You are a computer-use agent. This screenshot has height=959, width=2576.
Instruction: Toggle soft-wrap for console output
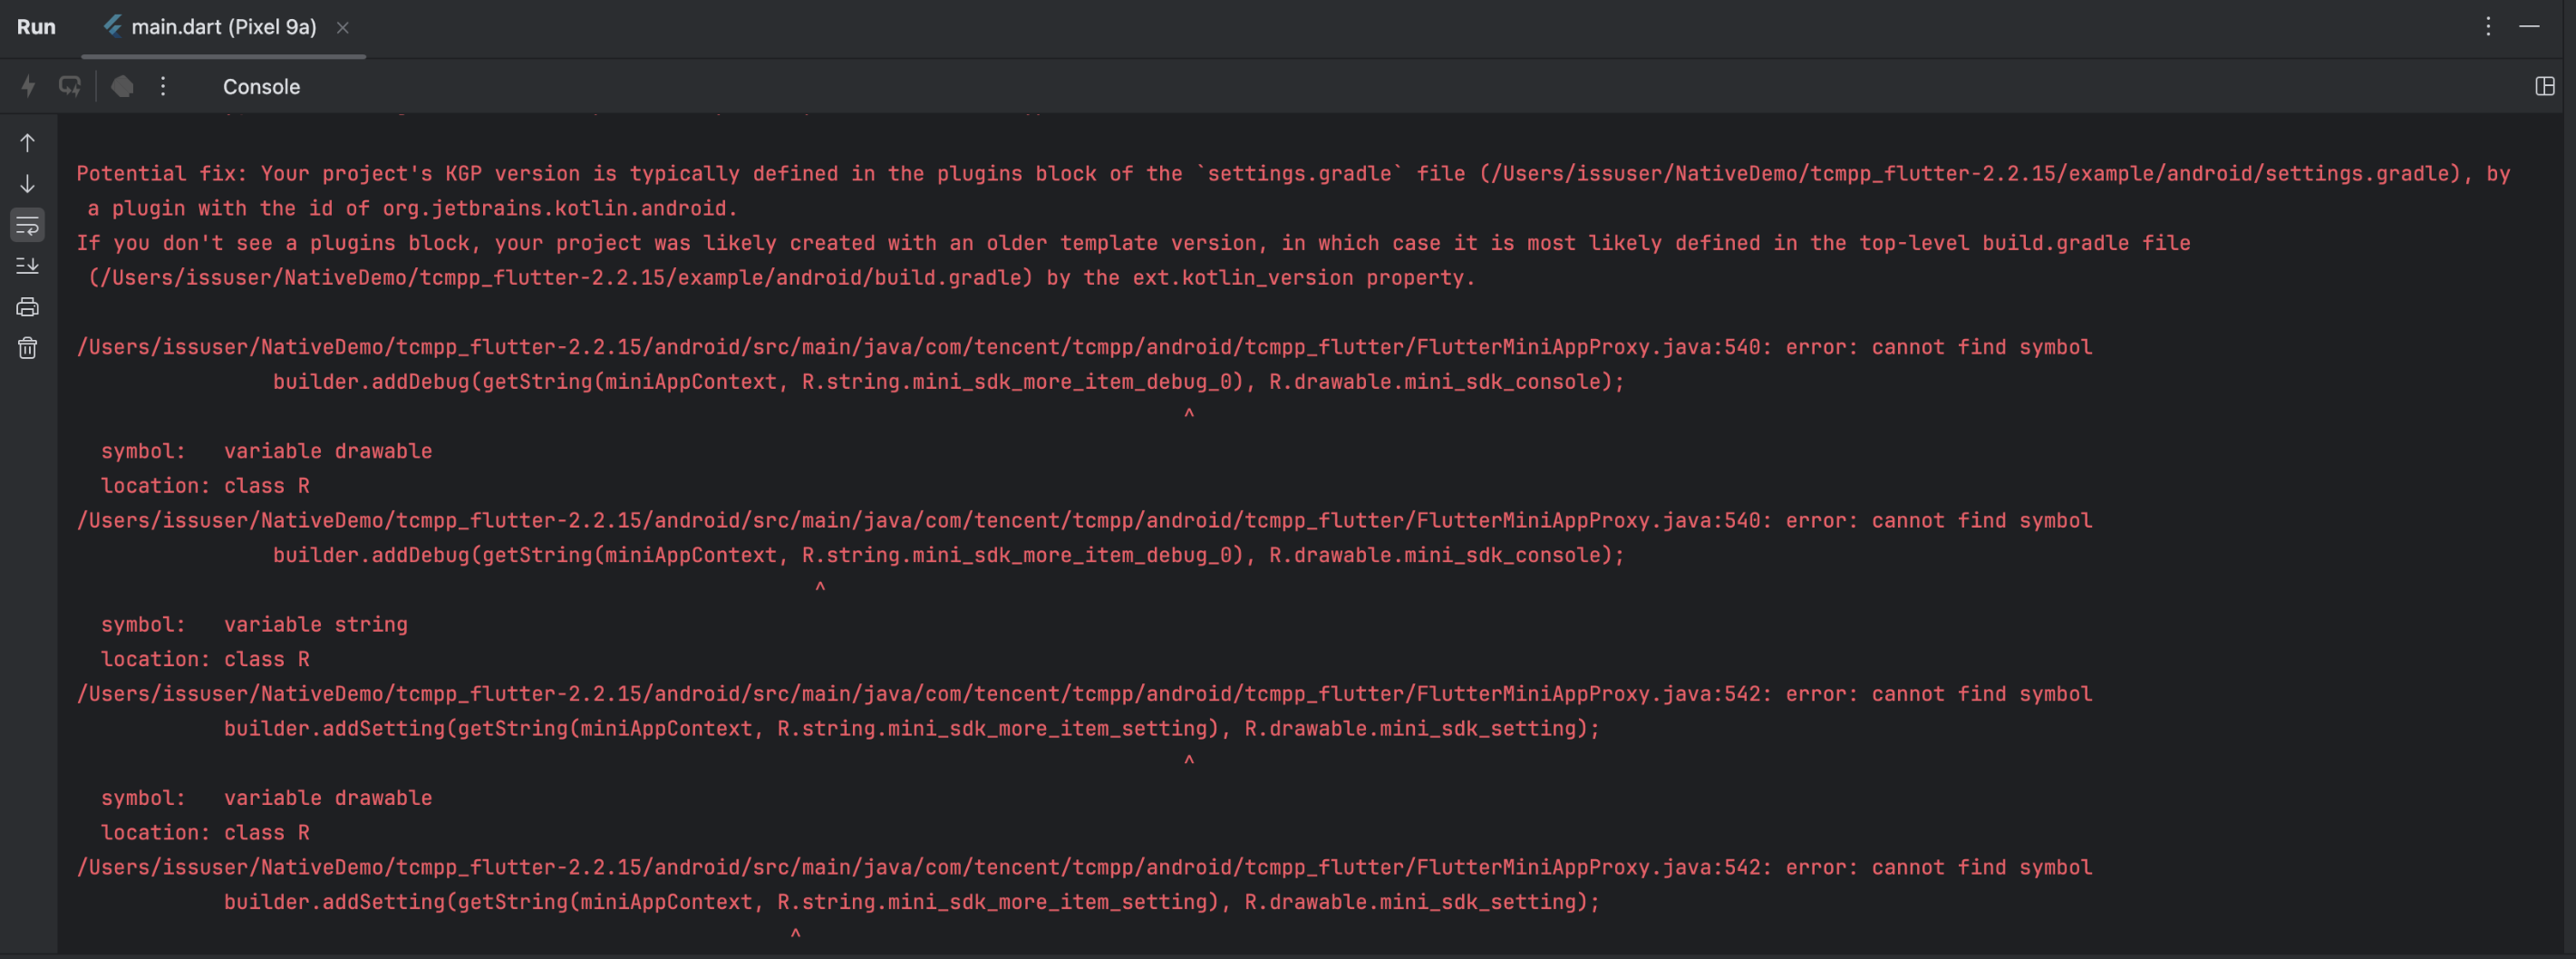(x=27, y=225)
